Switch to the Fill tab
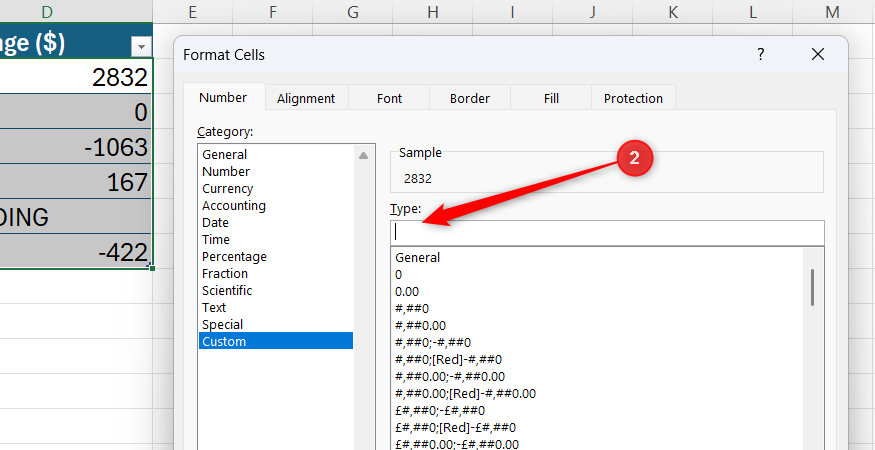 551,98
